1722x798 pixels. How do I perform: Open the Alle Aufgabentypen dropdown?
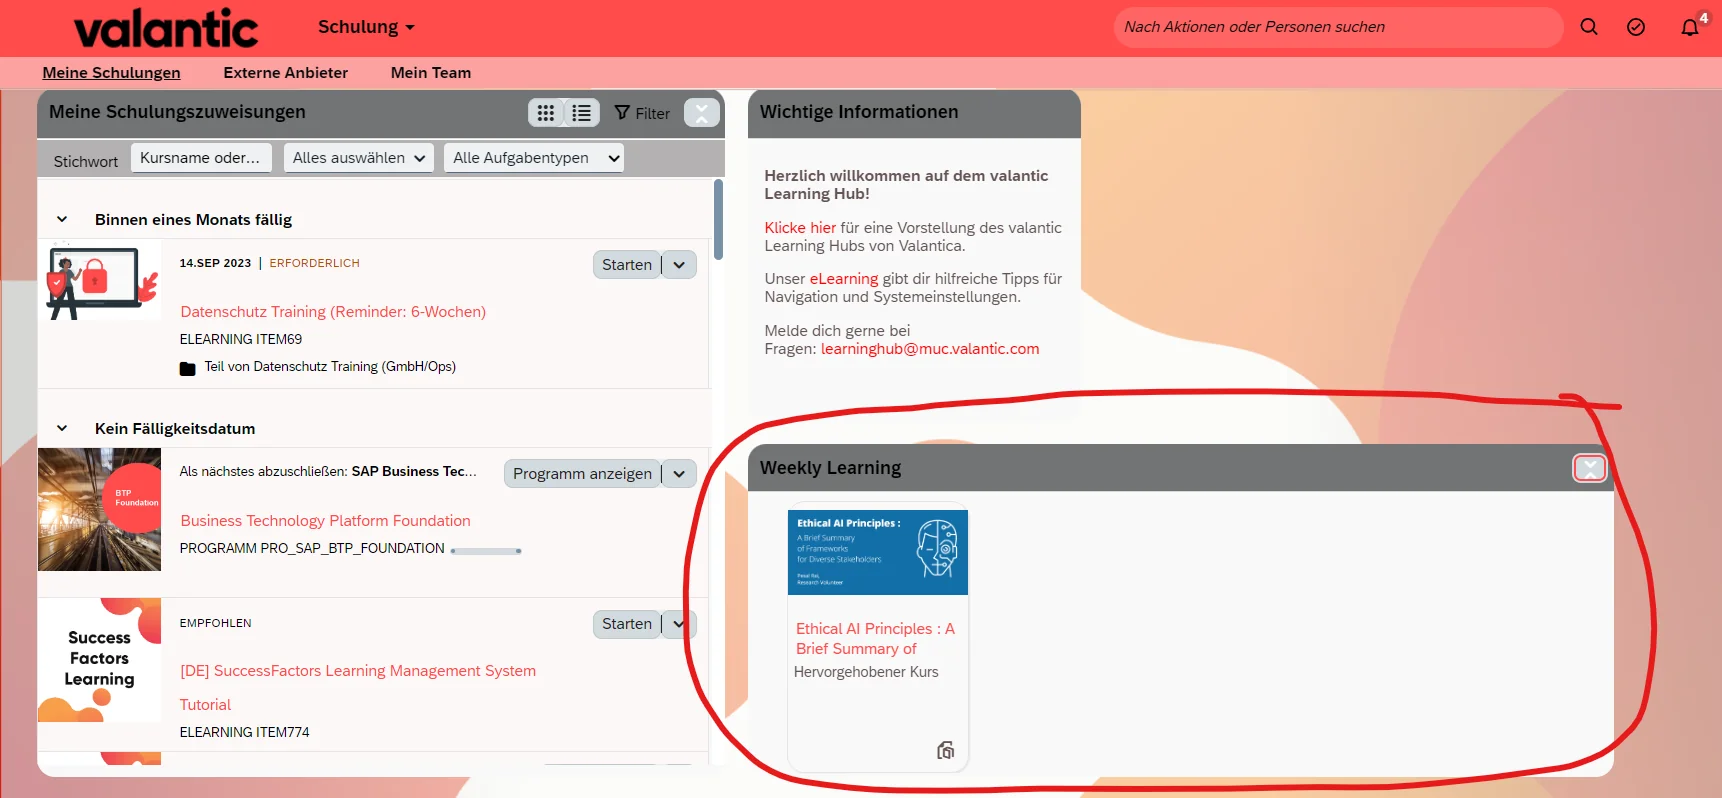click(534, 158)
